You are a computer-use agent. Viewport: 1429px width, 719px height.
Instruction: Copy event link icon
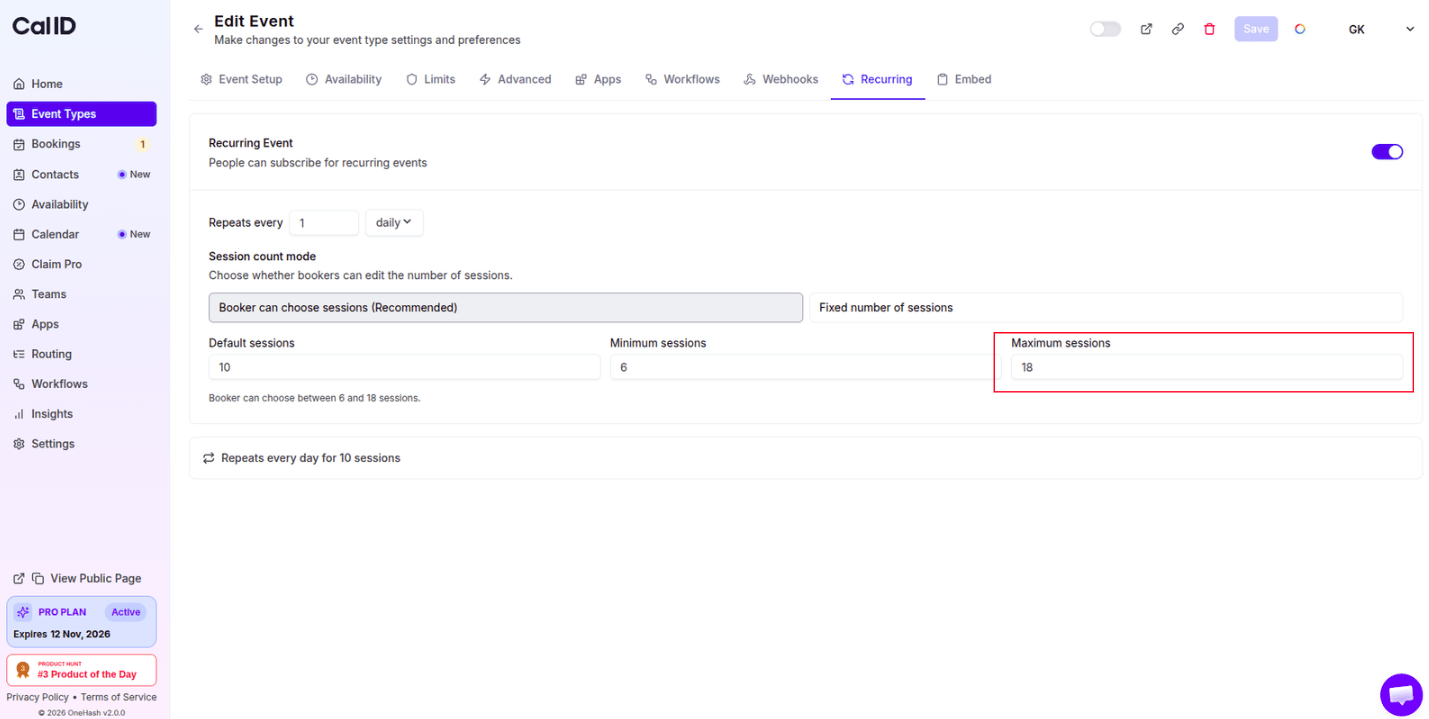(1178, 29)
